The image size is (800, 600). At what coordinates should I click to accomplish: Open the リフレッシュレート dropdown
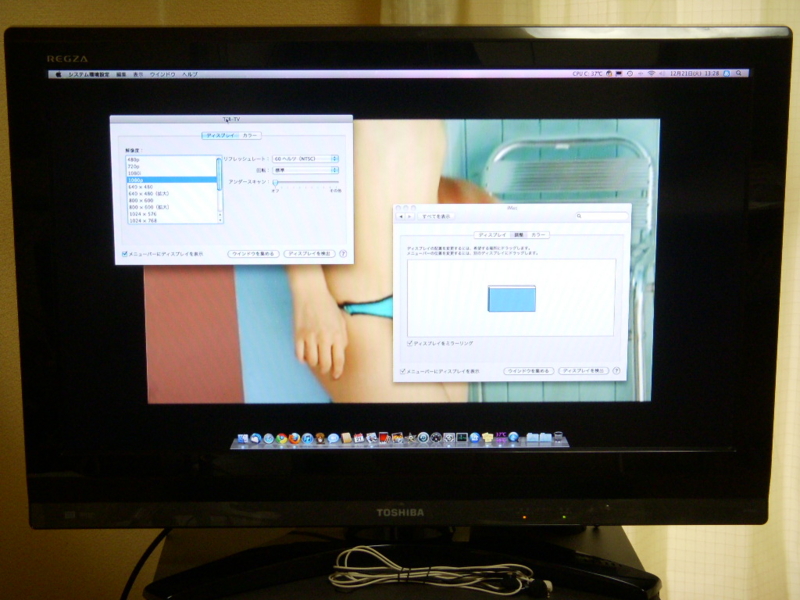[x=305, y=159]
